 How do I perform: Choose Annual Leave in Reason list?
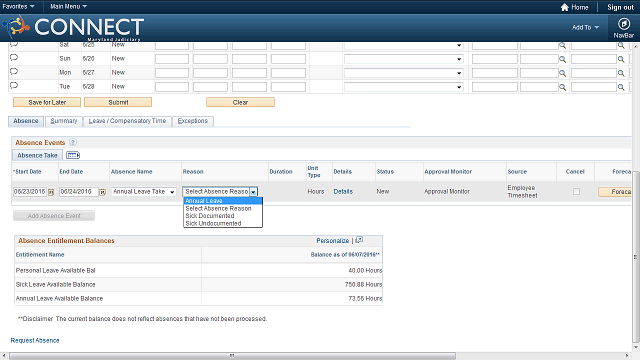pyautogui.click(x=223, y=200)
